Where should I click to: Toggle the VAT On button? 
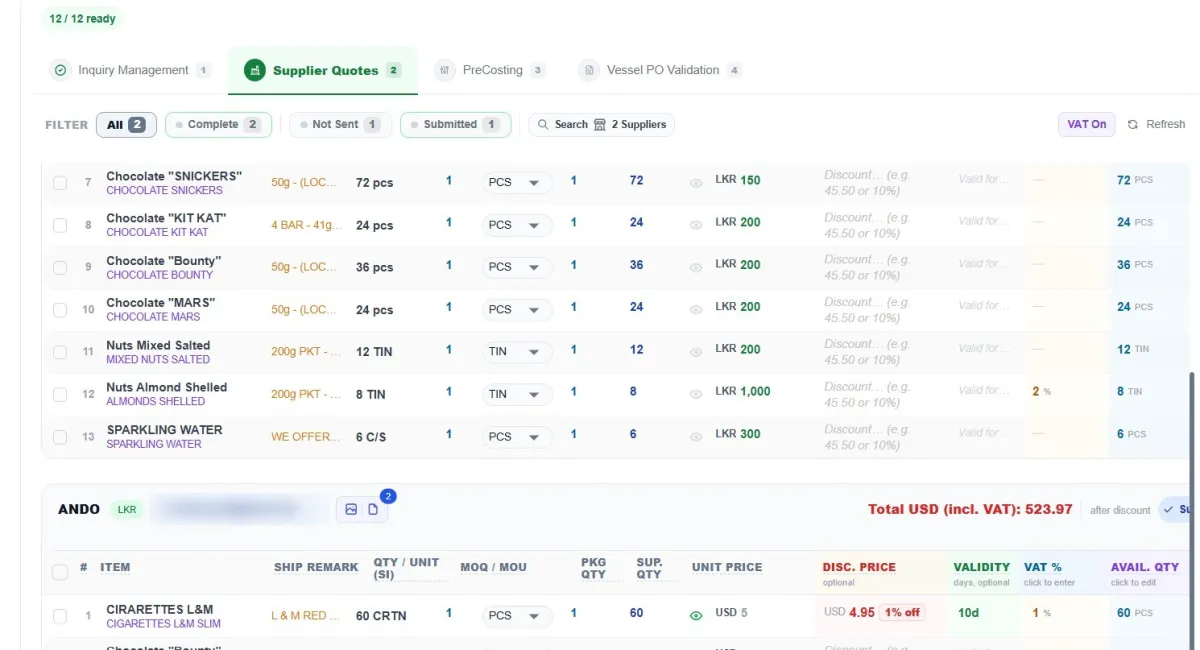click(x=1086, y=124)
